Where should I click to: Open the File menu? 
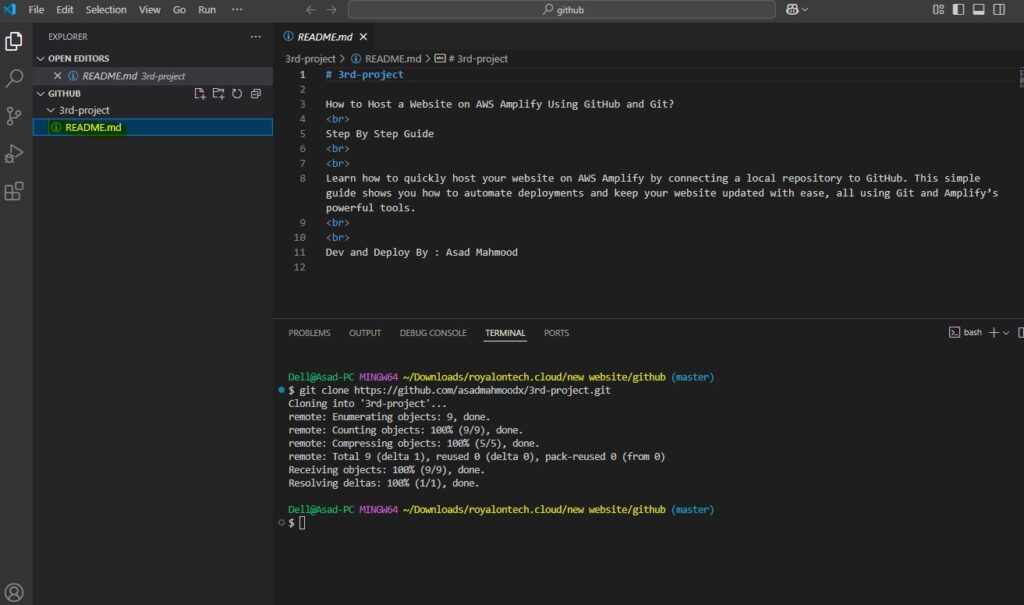click(36, 9)
